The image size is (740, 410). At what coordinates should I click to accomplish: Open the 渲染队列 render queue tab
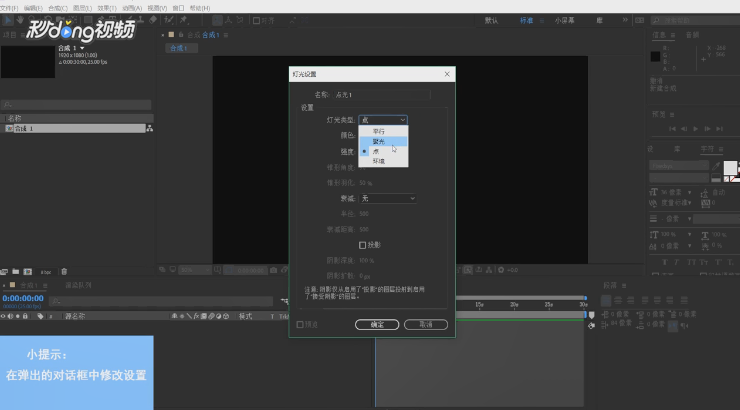tap(78, 285)
